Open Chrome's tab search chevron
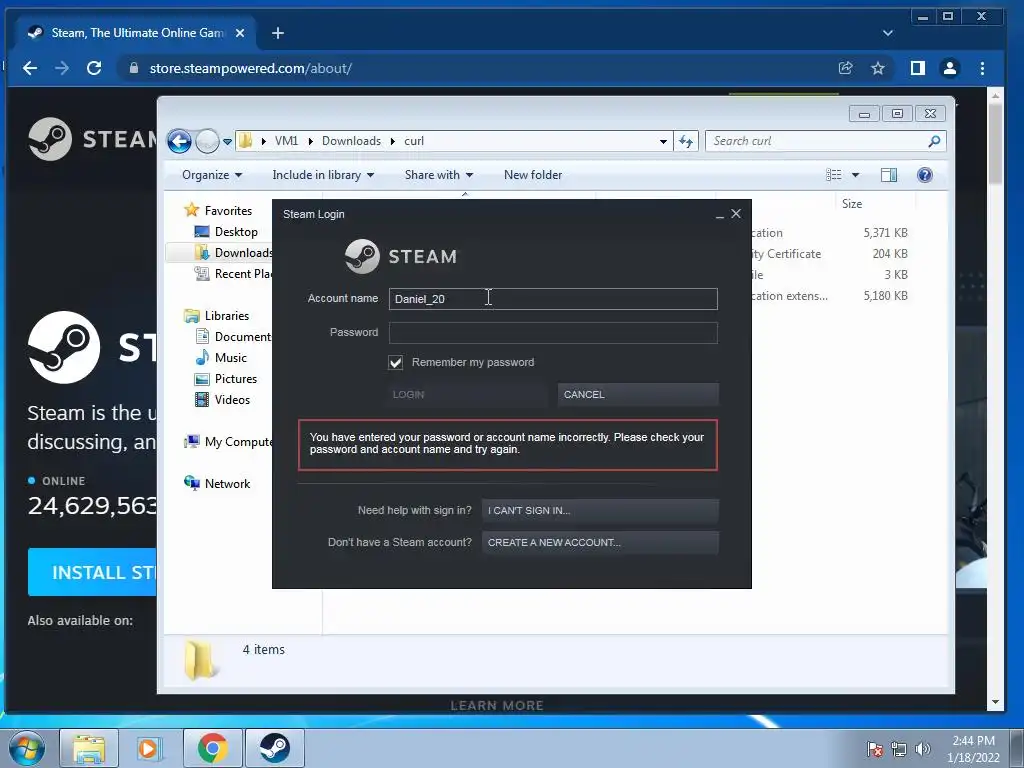 pyautogui.click(x=888, y=33)
